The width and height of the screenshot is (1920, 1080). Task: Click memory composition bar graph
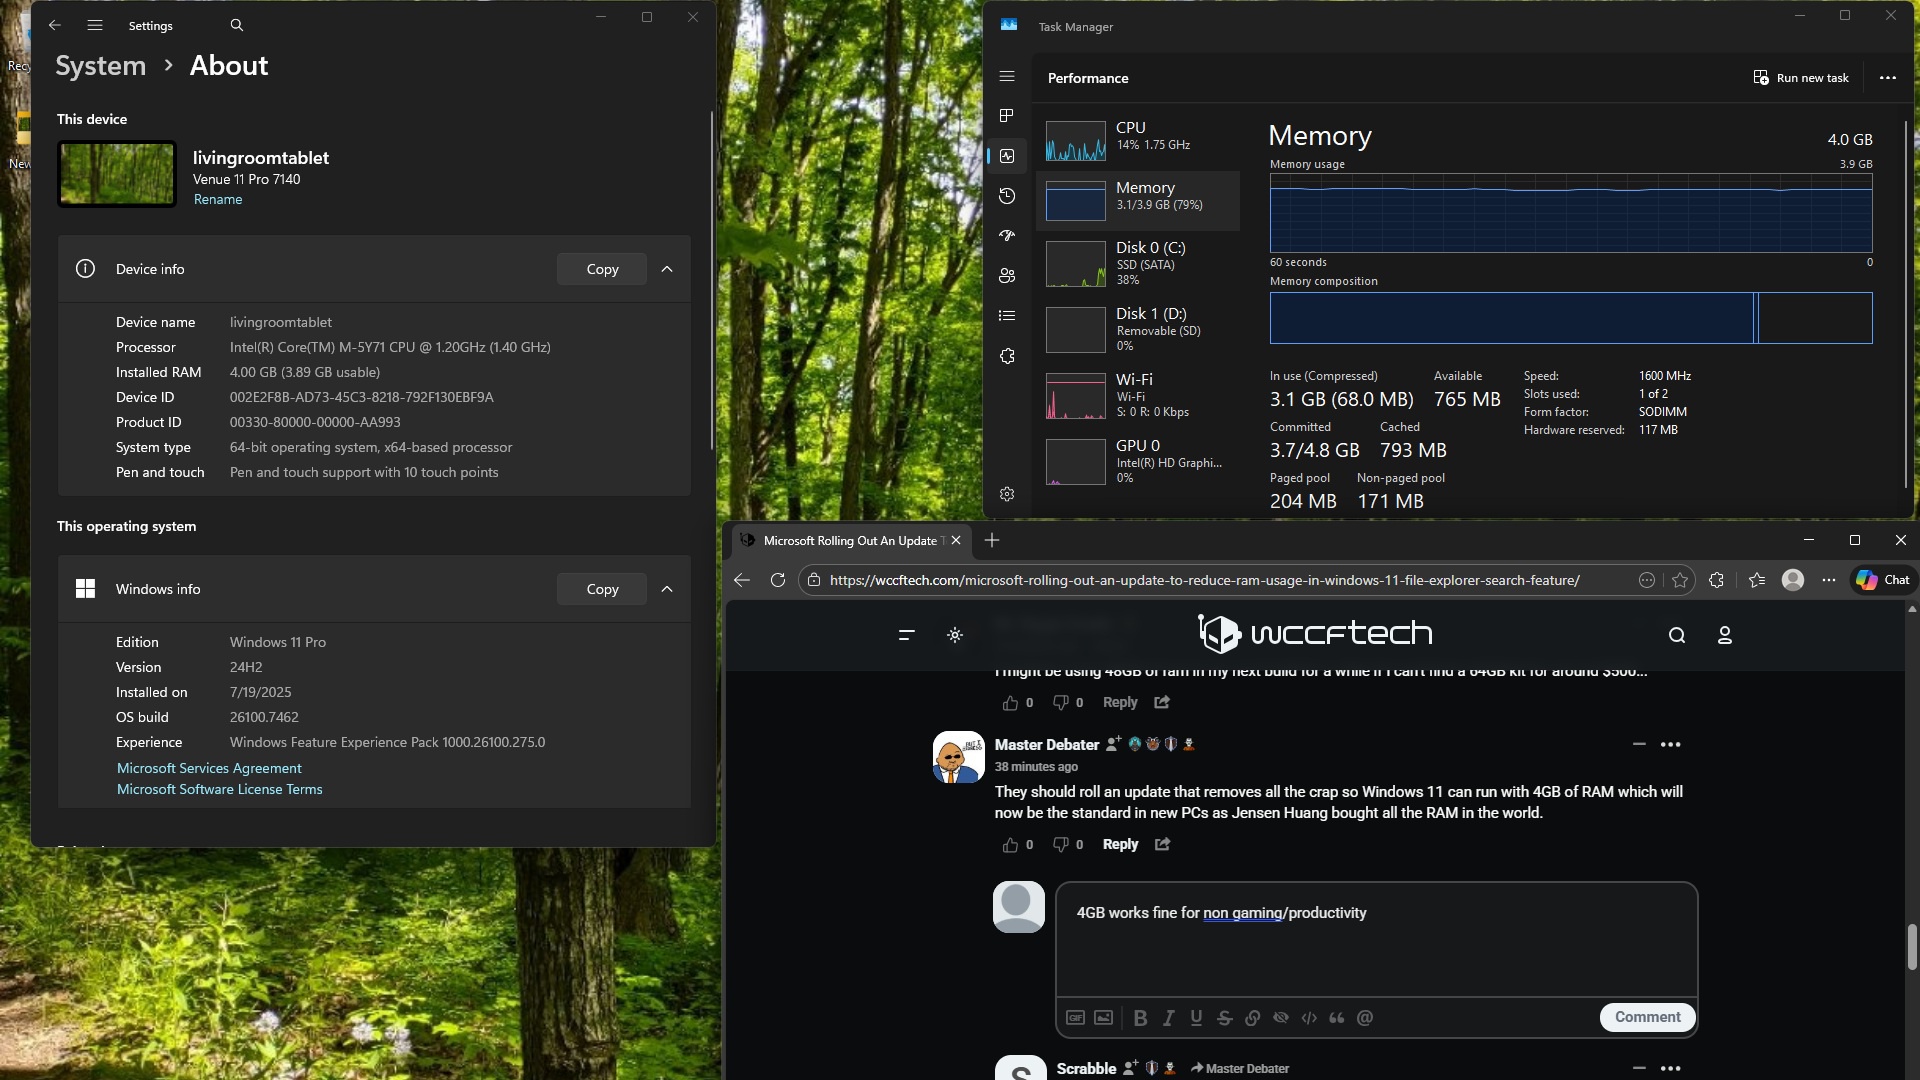(x=1570, y=318)
